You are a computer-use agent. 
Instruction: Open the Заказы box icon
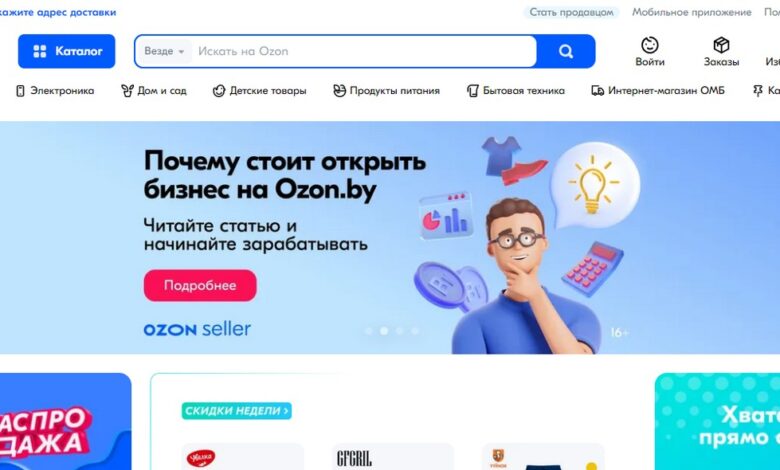tap(721, 45)
